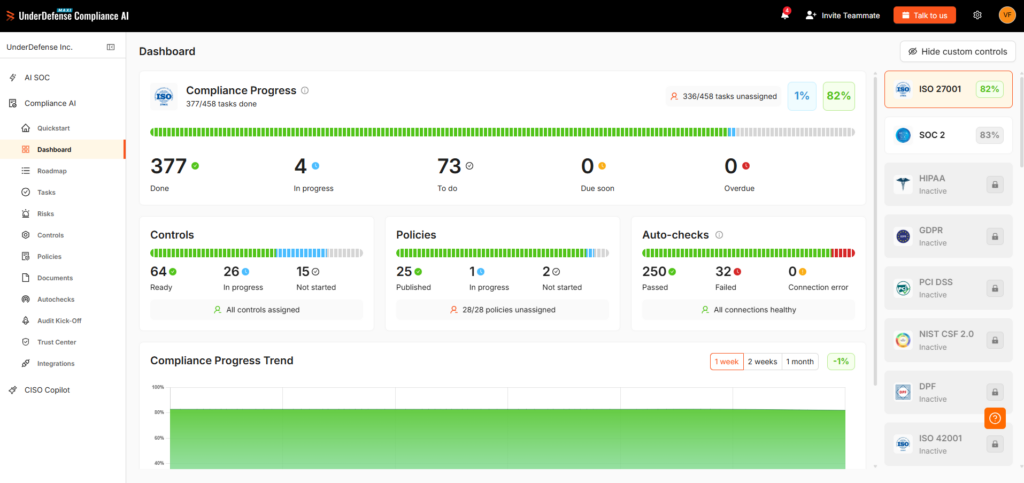The width and height of the screenshot is (1024, 483).
Task: Click the Autochecks icon in sidebar
Action: [25, 299]
